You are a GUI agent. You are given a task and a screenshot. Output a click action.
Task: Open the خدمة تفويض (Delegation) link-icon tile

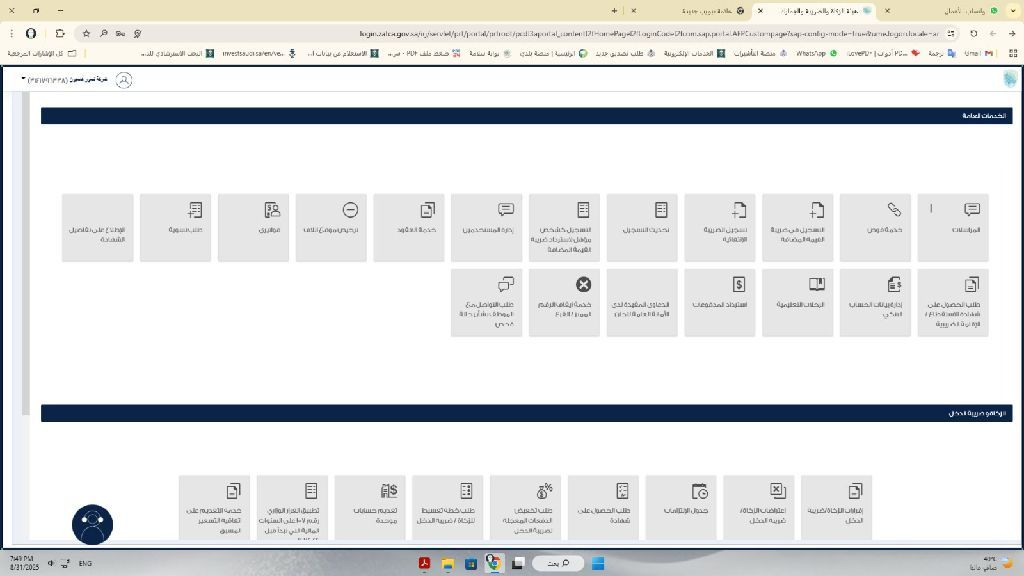tap(875, 228)
